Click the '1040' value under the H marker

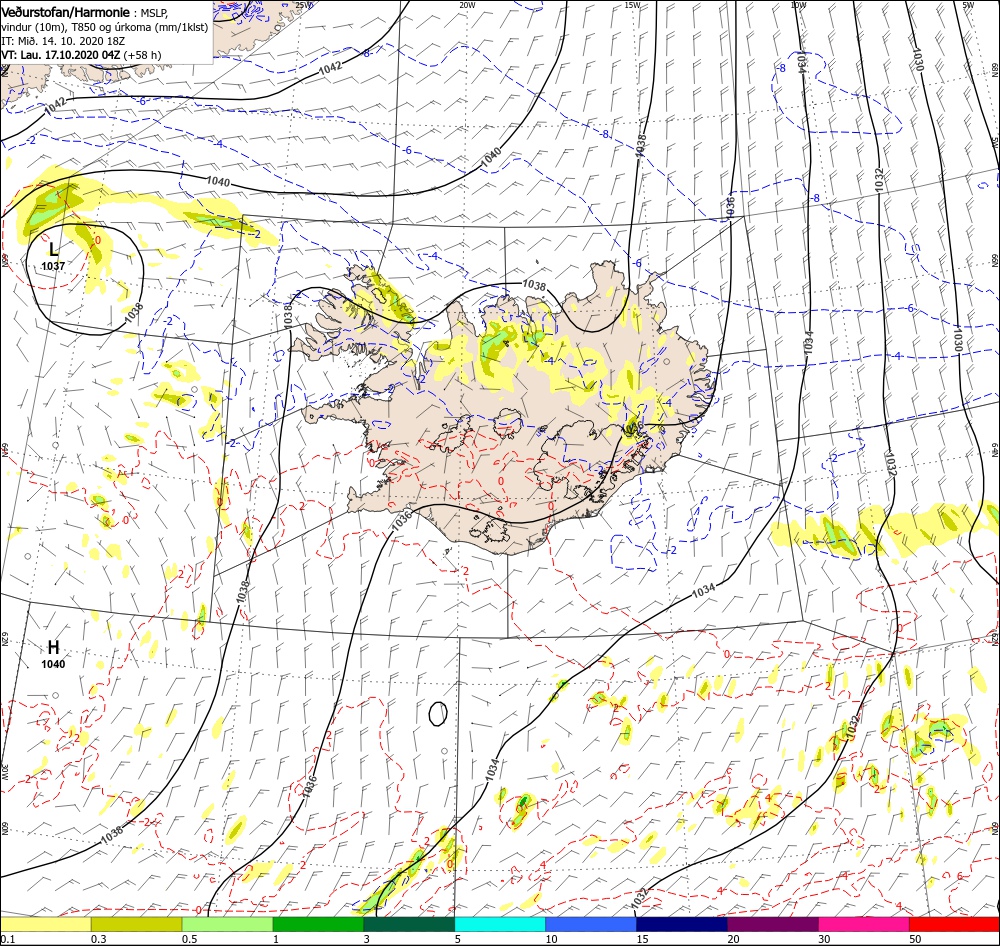(54, 664)
